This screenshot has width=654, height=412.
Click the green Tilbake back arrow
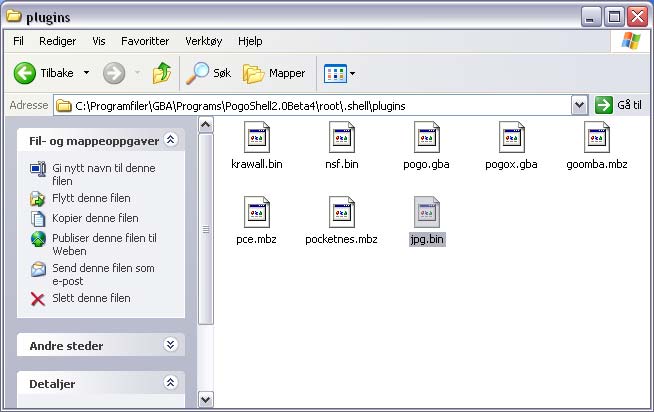coord(25,73)
